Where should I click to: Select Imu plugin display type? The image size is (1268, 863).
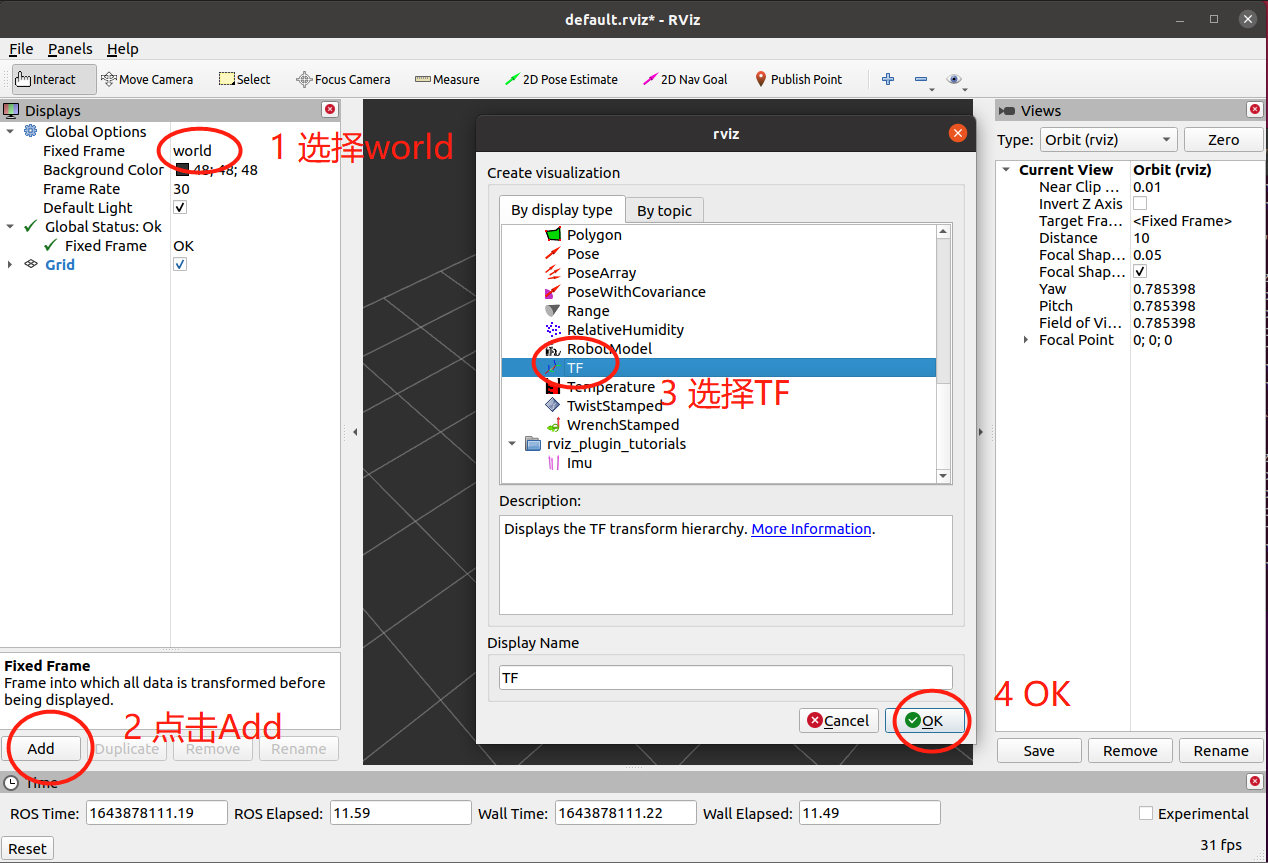pos(579,463)
